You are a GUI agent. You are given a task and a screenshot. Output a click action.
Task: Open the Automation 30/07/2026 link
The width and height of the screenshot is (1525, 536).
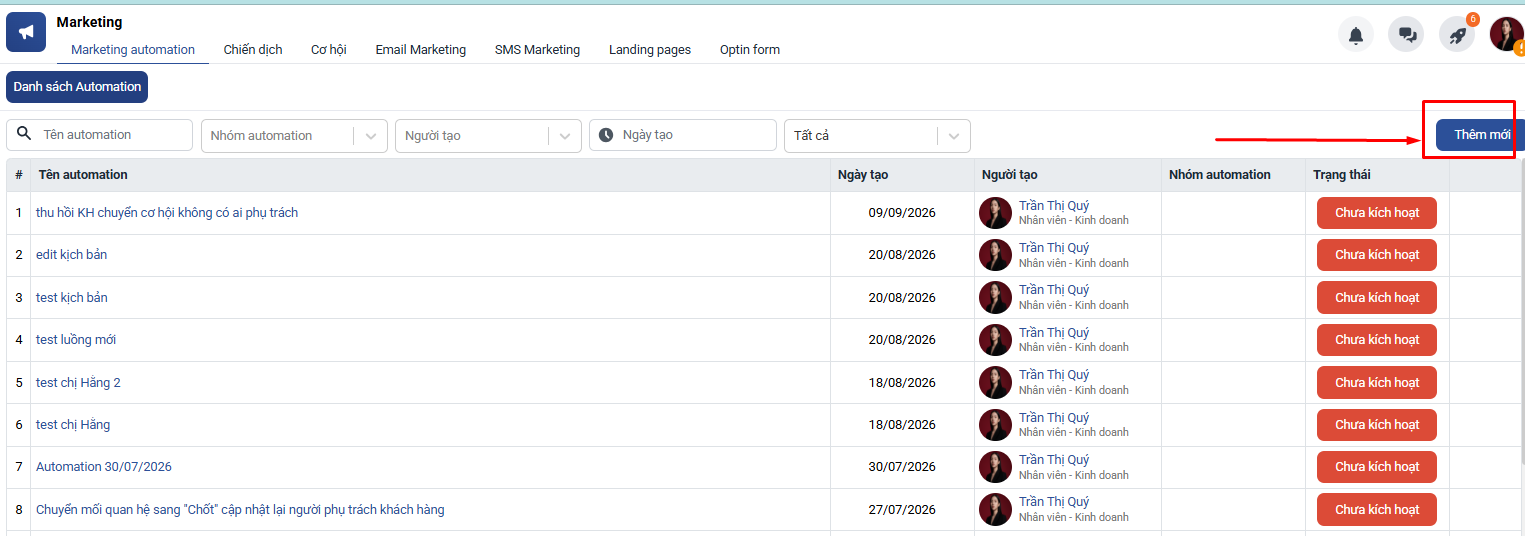pos(104,467)
